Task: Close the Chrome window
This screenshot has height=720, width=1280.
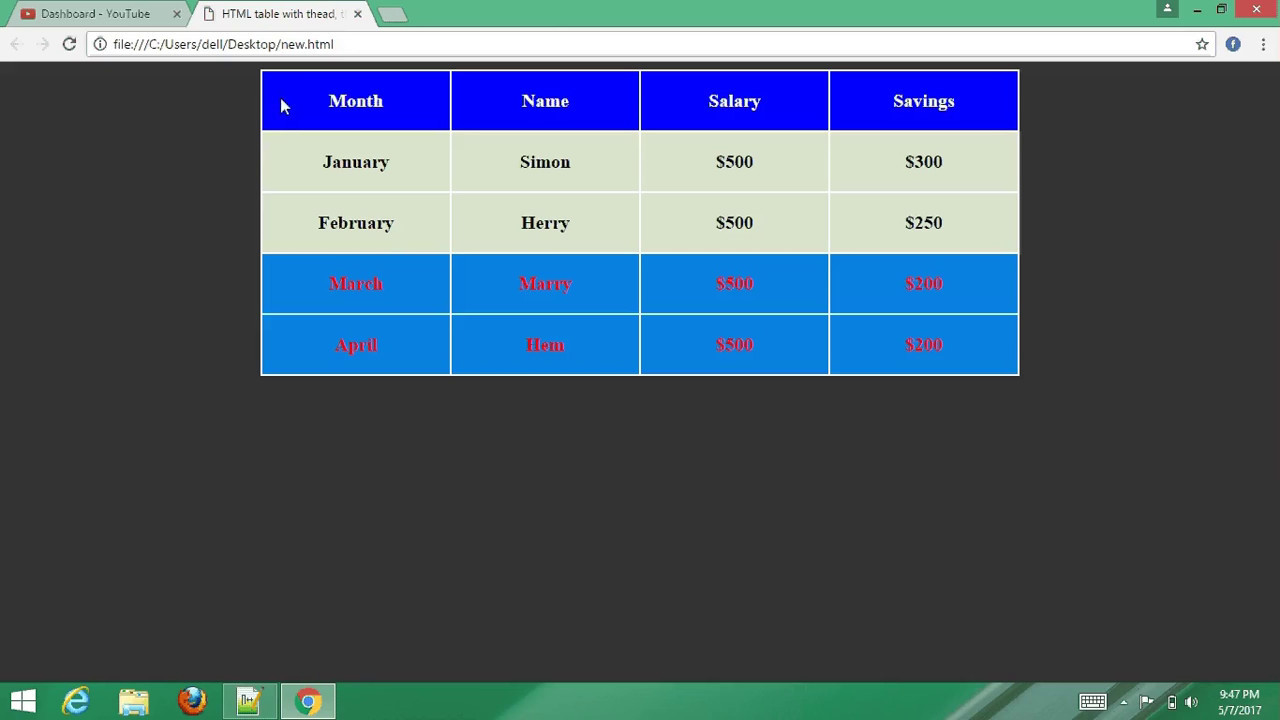Action: (1257, 9)
